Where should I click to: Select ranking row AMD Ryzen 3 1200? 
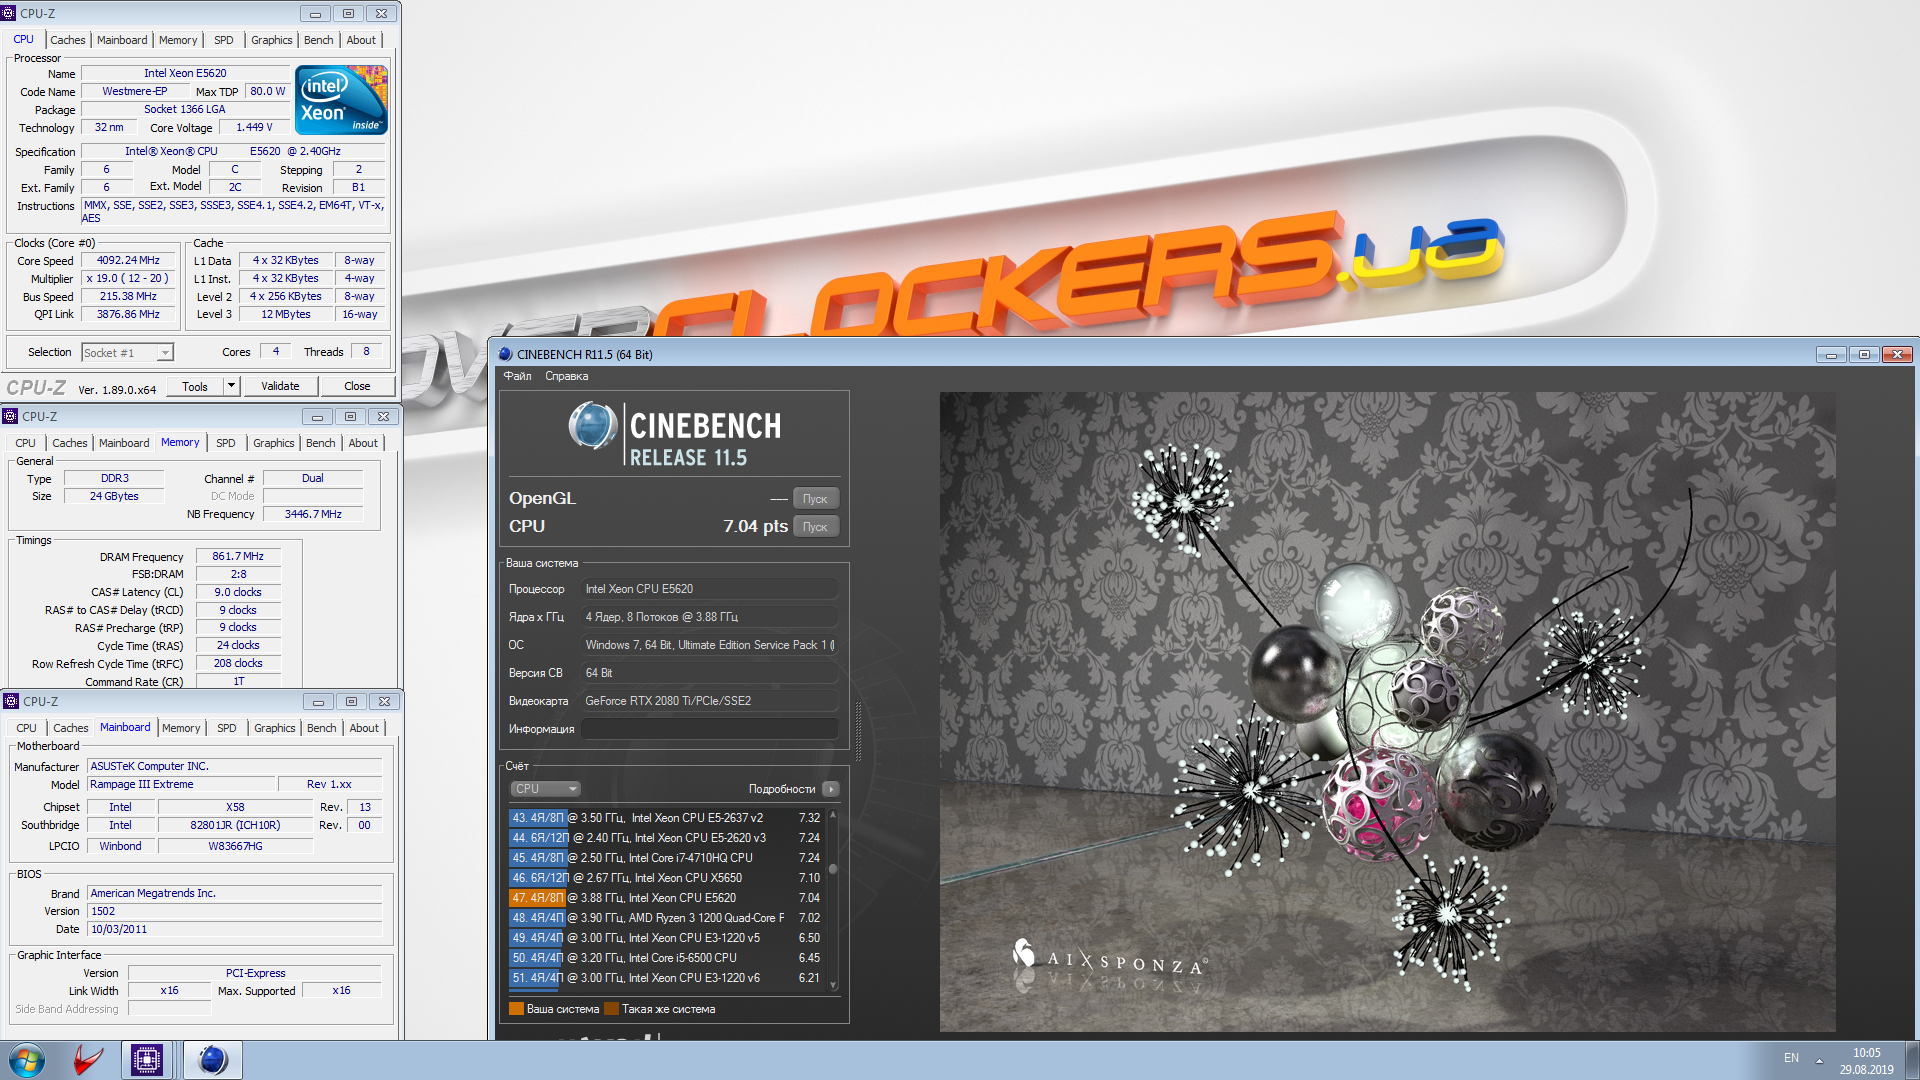click(666, 918)
